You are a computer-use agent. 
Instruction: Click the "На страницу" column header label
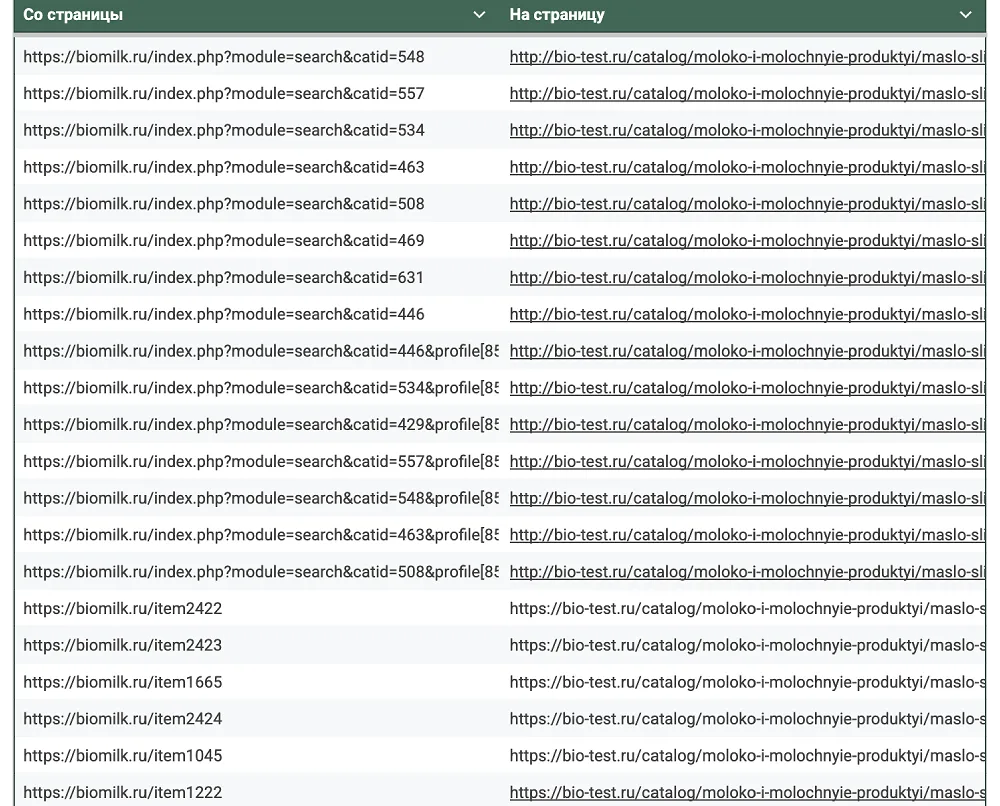click(557, 15)
